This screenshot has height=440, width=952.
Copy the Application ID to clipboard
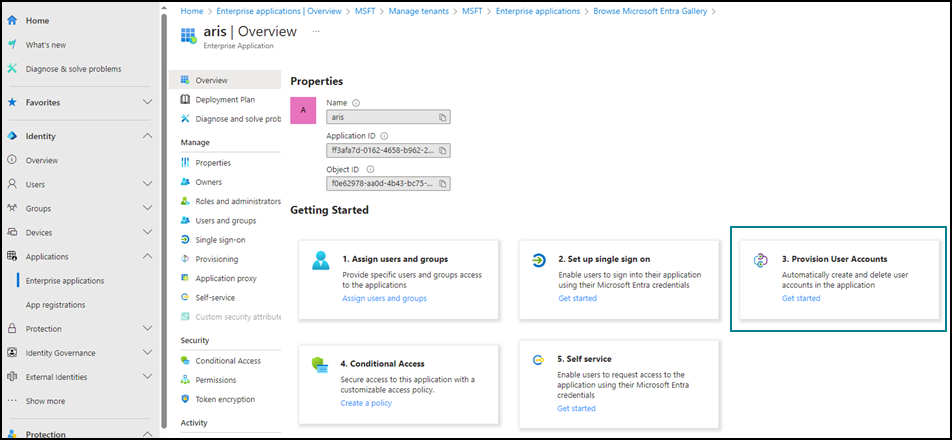pos(443,151)
